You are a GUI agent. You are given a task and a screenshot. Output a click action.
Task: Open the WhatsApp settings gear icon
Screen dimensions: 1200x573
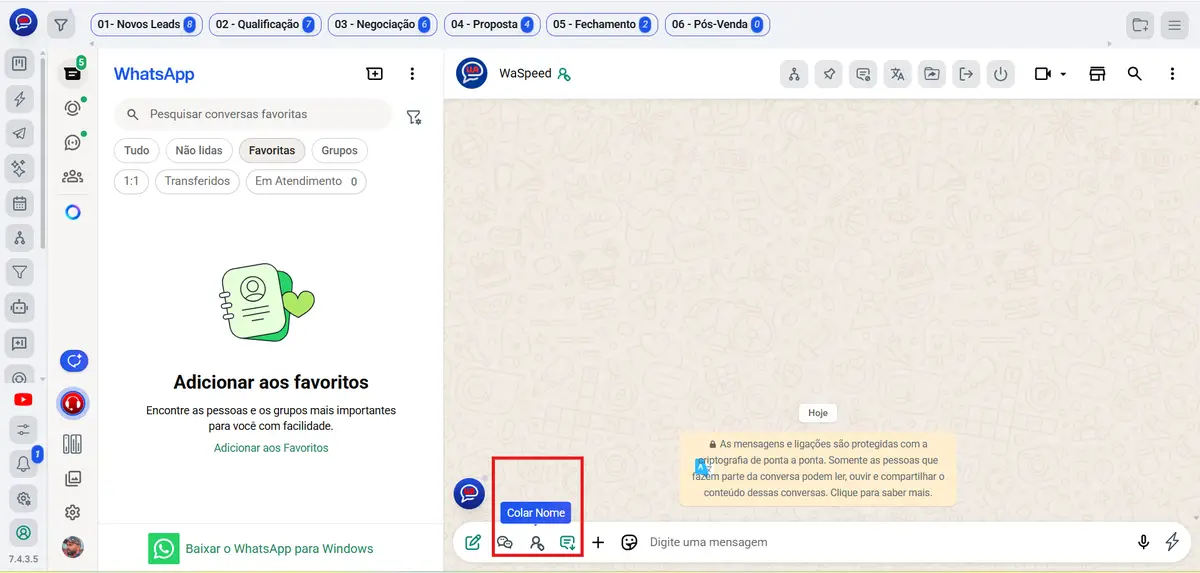coord(72,513)
